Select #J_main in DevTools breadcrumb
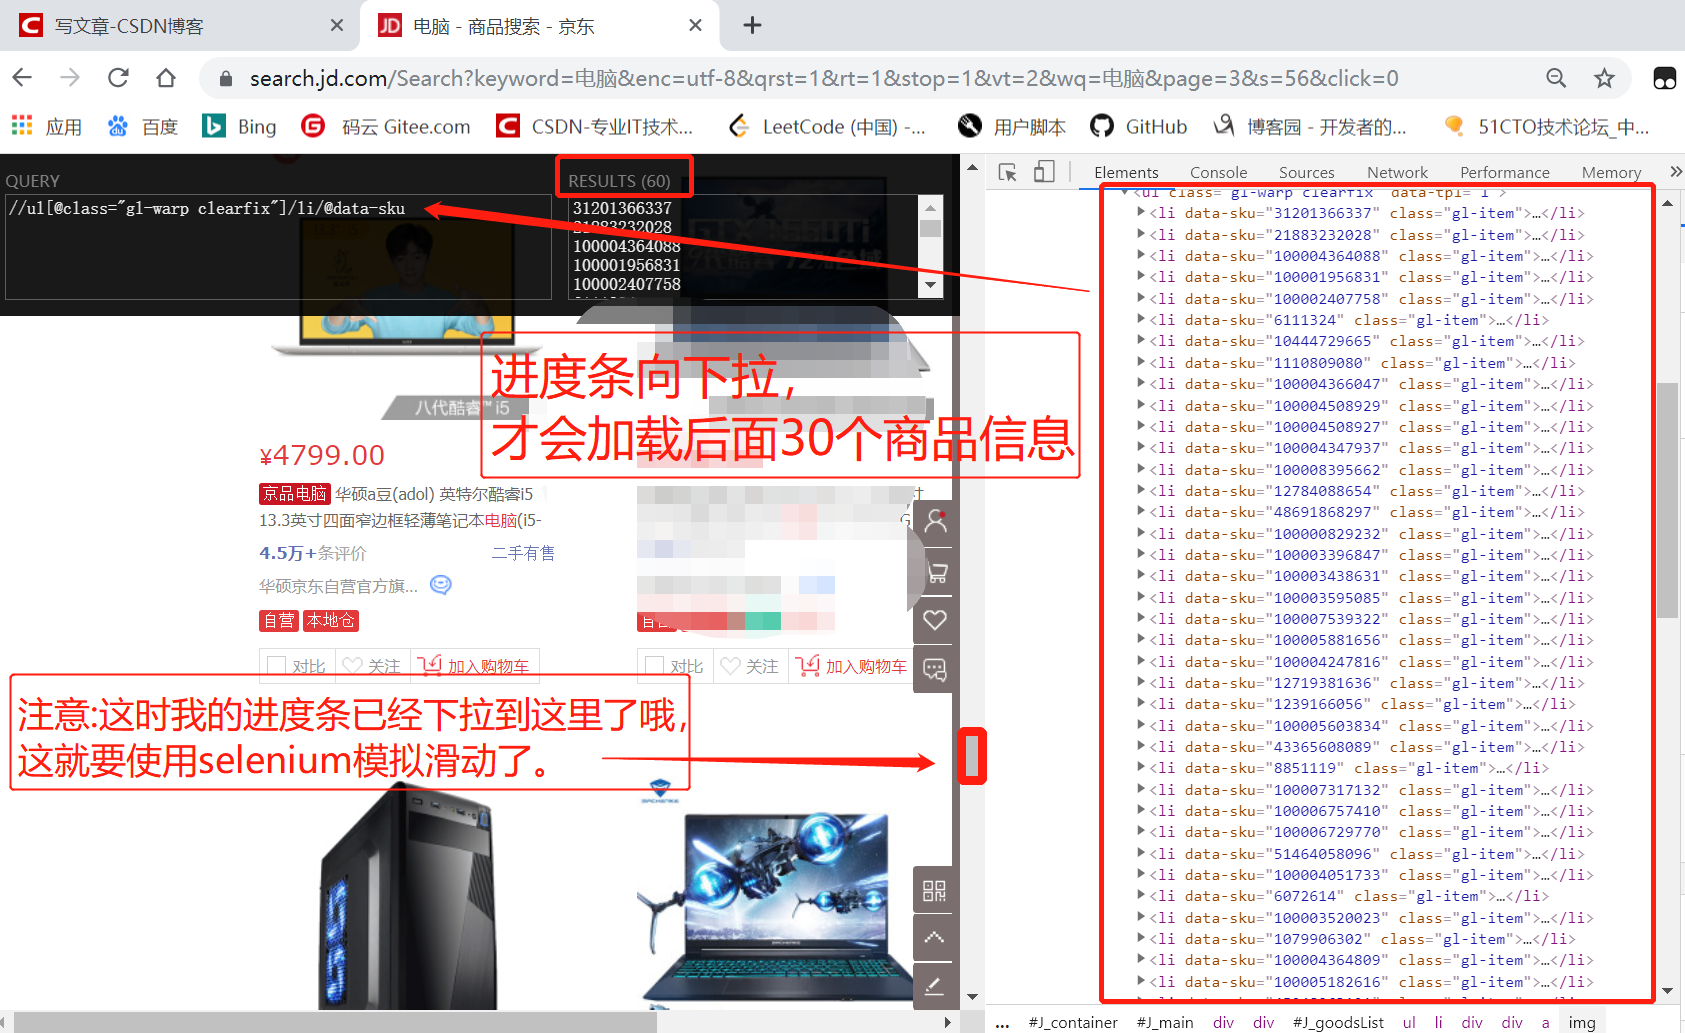 coord(1165,1022)
